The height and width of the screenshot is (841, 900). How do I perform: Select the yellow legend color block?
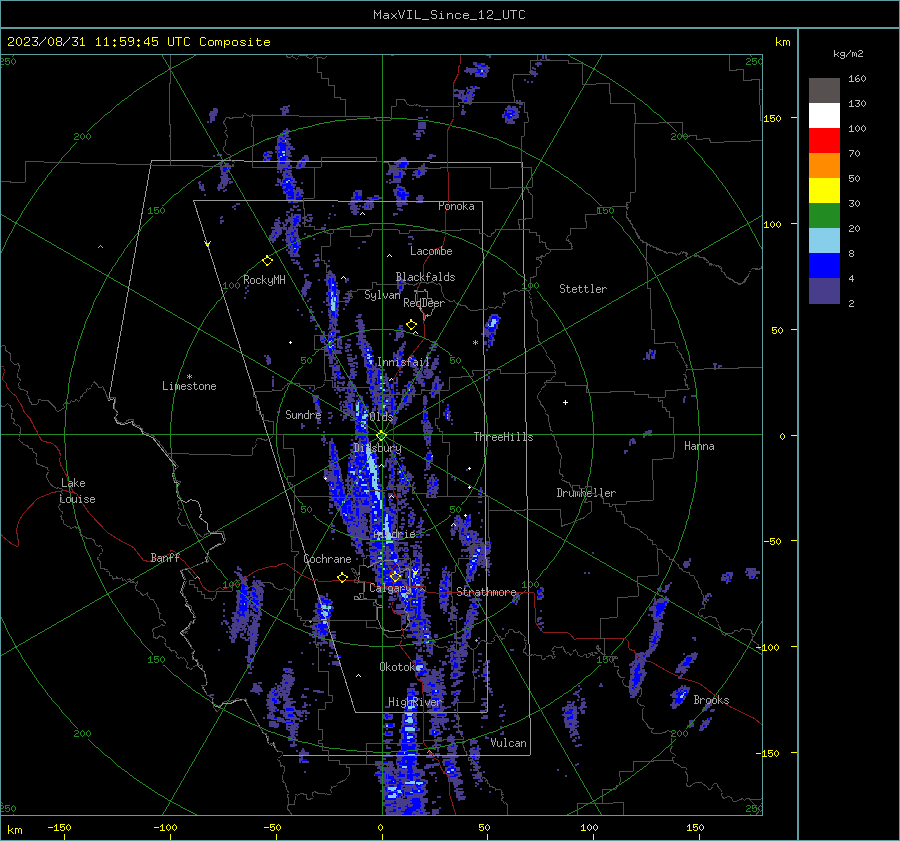824,191
